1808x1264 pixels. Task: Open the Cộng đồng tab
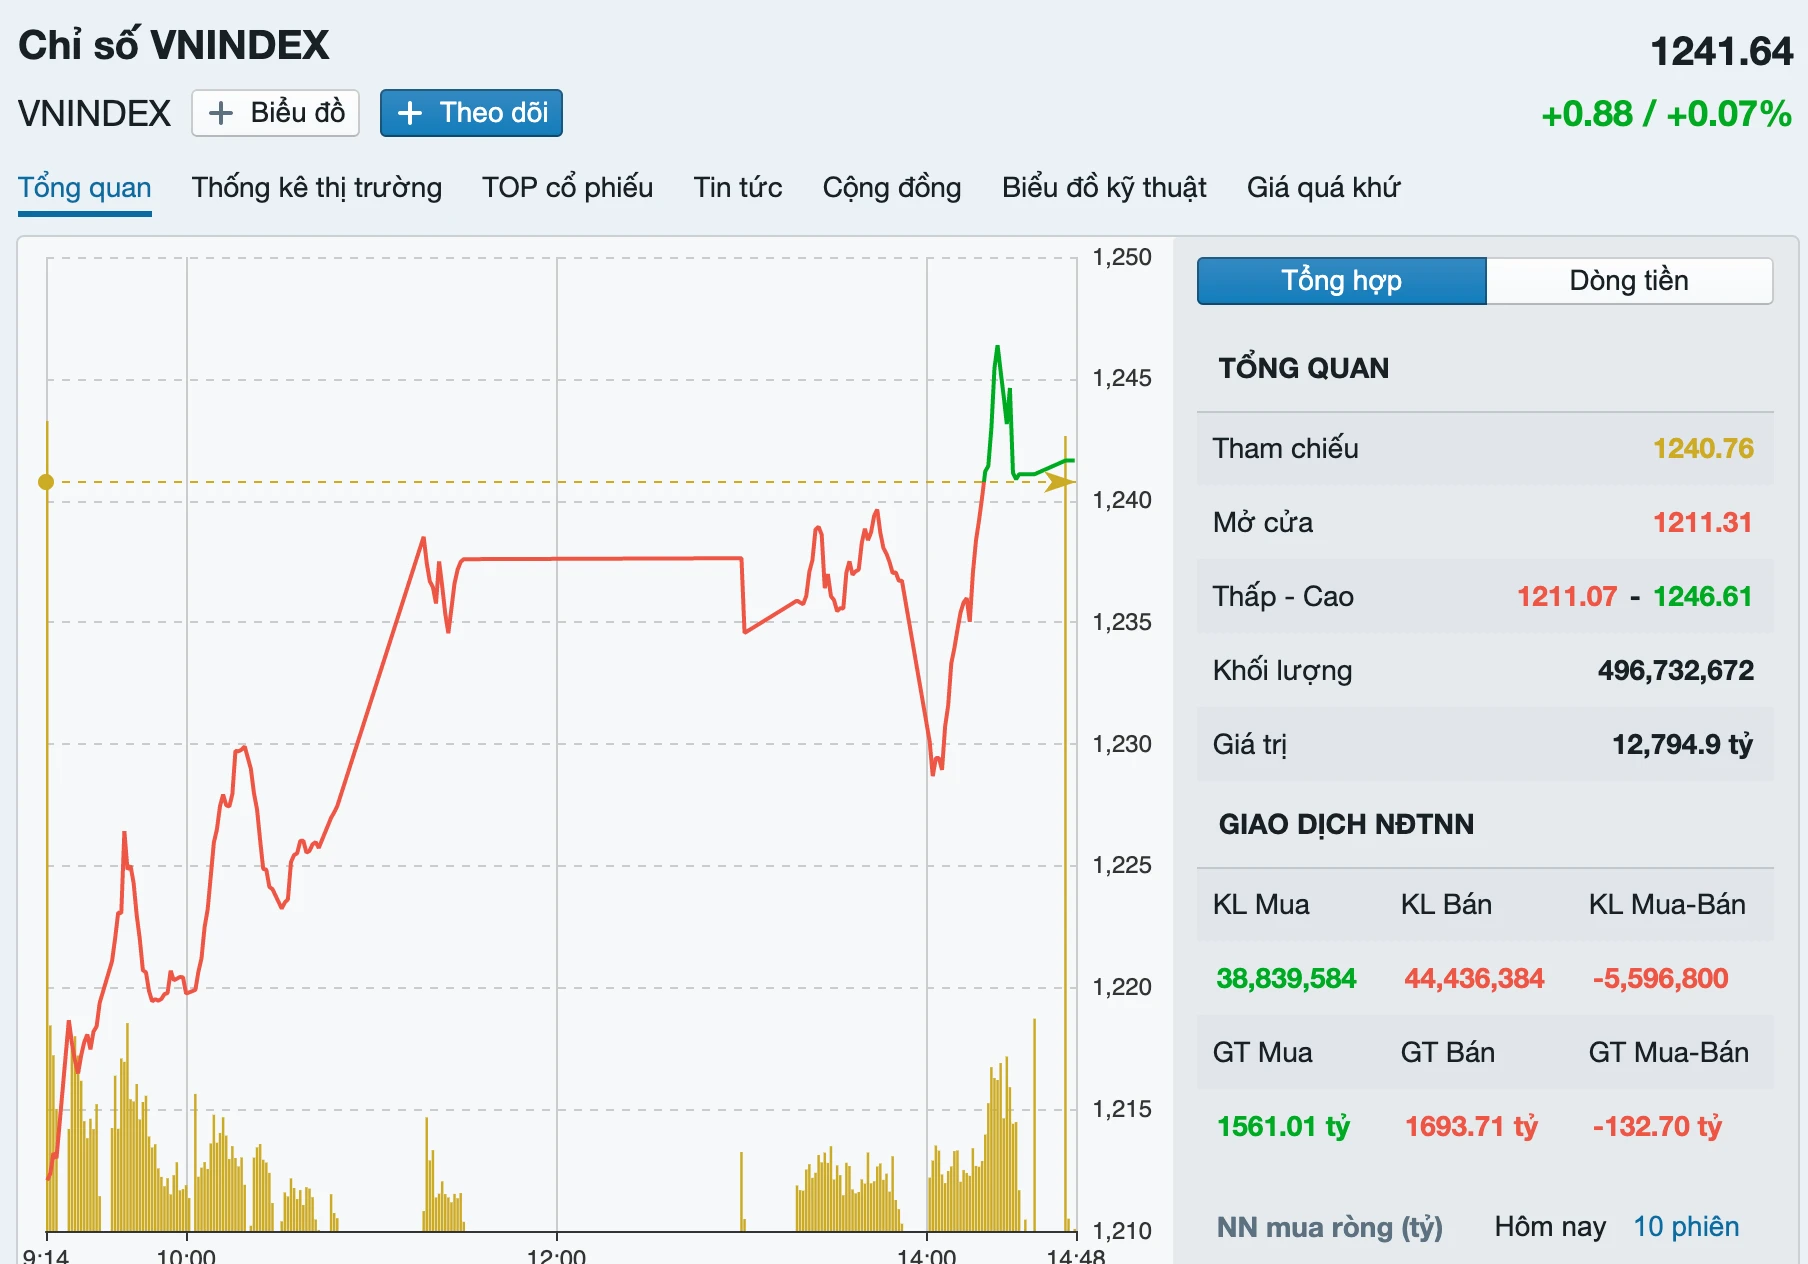[891, 188]
